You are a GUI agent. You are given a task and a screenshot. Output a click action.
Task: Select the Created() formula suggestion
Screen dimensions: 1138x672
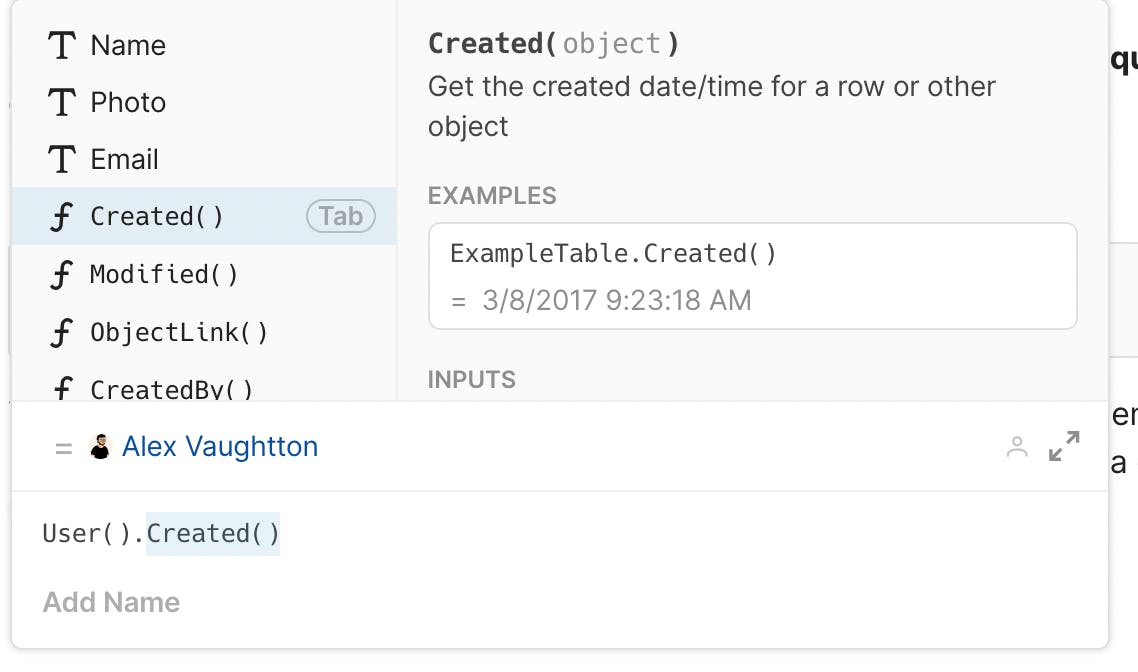[x=157, y=216]
